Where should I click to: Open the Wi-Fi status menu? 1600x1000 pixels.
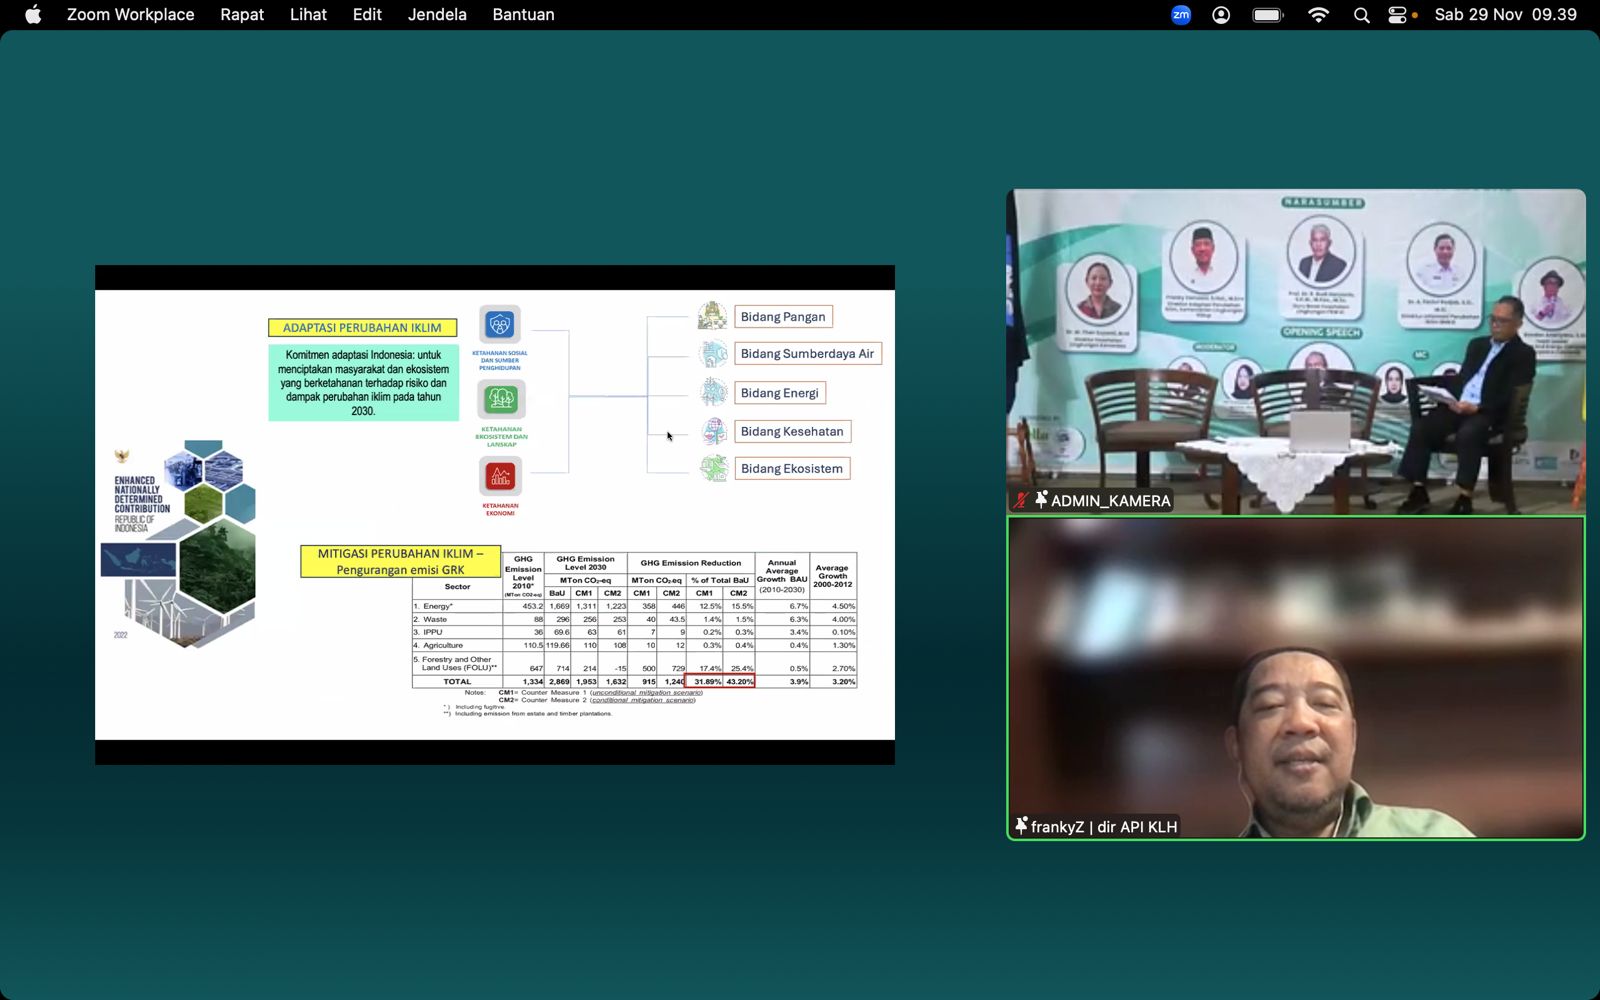point(1318,15)
